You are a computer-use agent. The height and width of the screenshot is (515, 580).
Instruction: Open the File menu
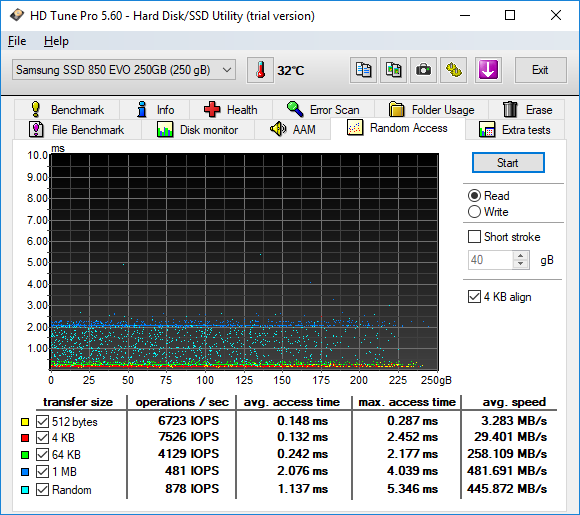[17, 41]
